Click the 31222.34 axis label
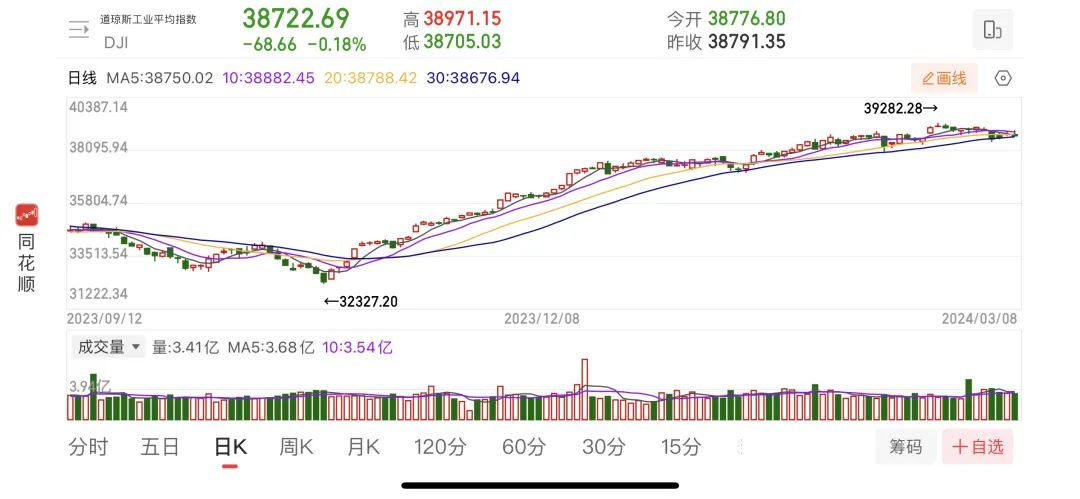Viewport: 1080px width, 499px height. click(x=98, y=294)
